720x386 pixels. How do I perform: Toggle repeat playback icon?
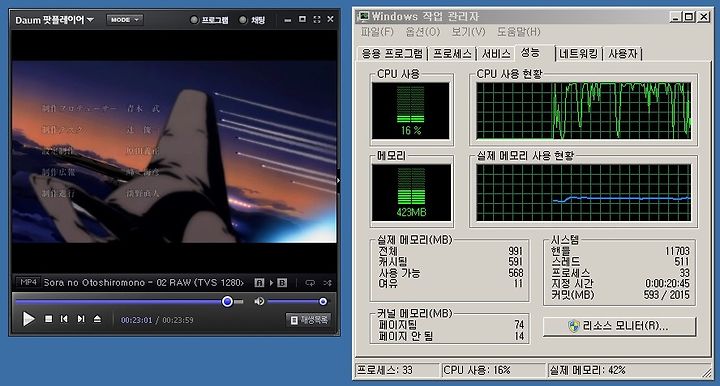(x=310, y=283)
